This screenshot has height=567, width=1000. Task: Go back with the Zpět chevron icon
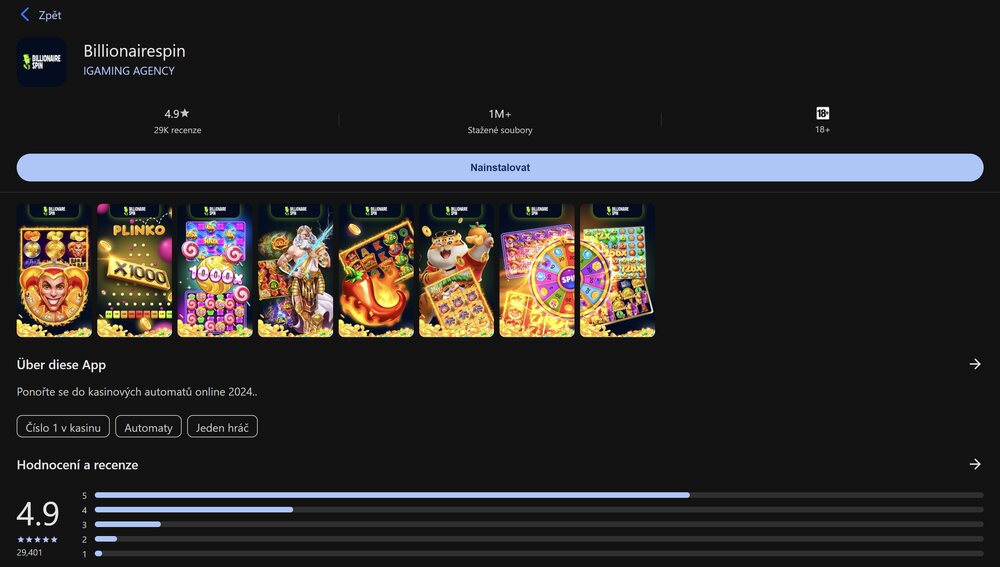(x=25, y=15)
